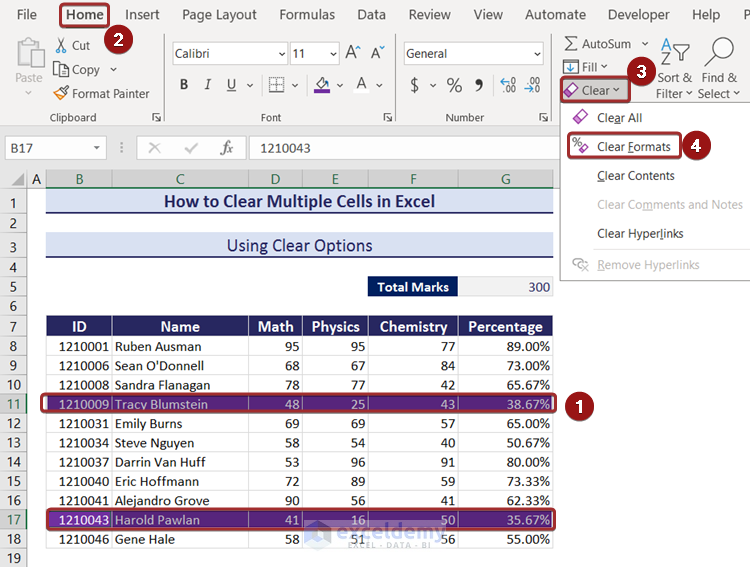Click the Insert Function fx icon
750x567 pixels.
click(227, 148)
